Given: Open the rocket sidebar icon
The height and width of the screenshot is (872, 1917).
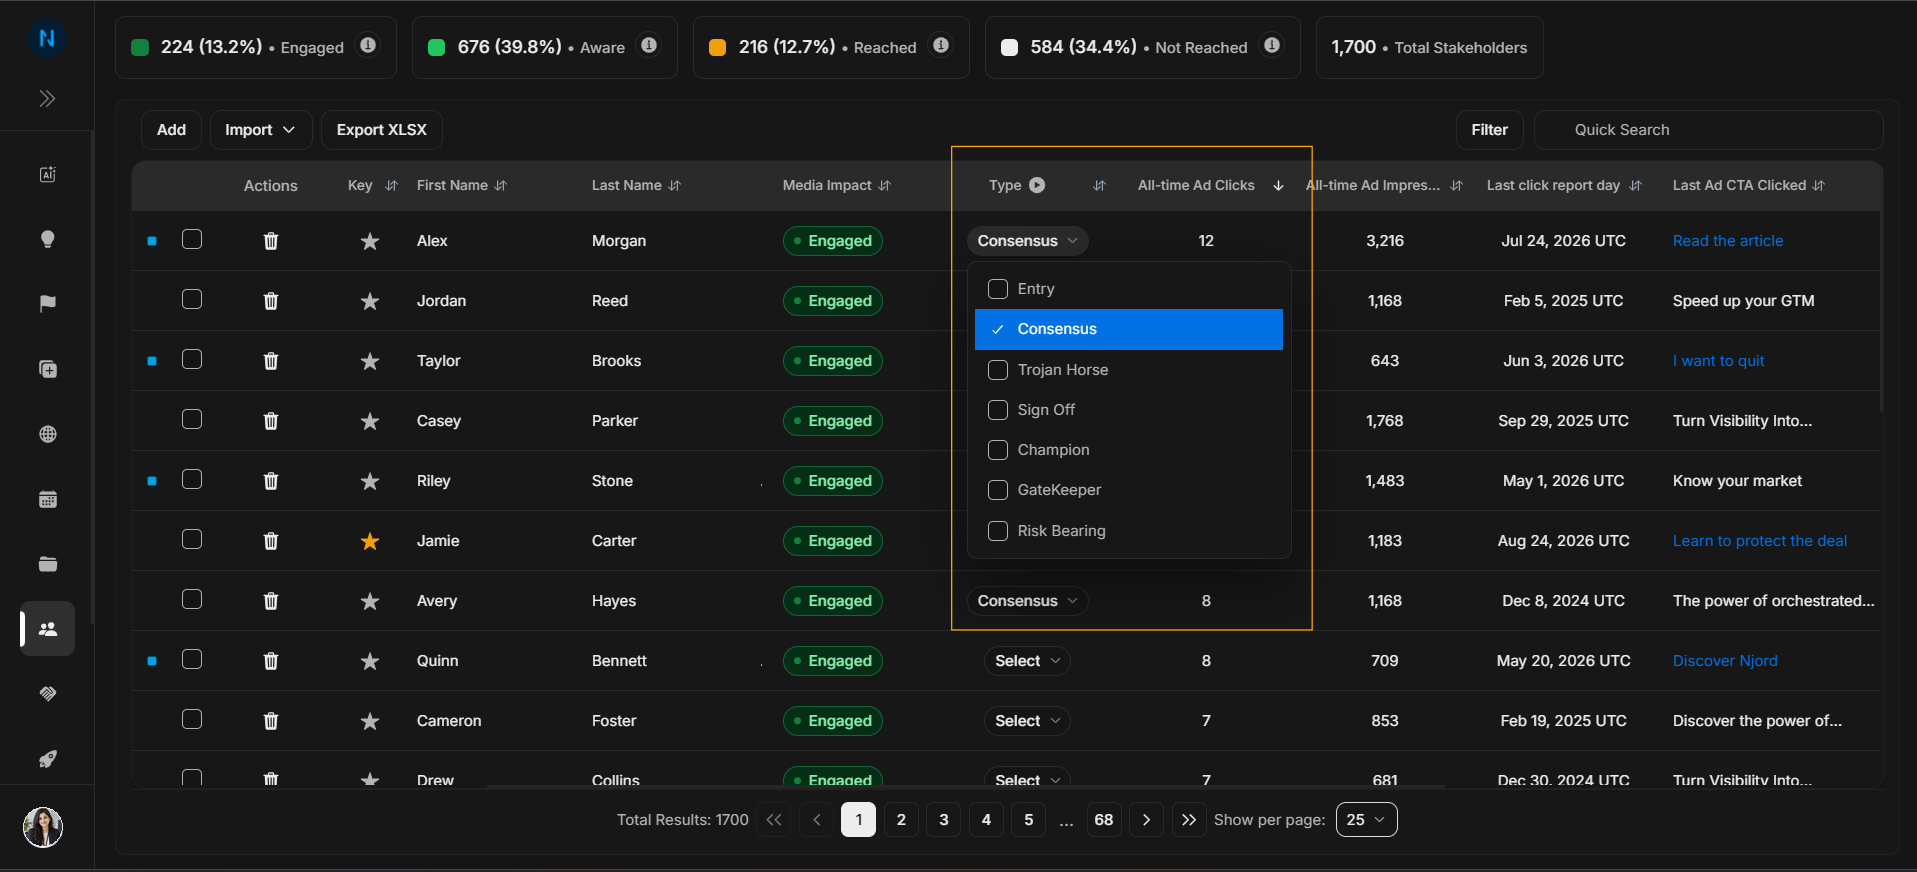Looking at the screenshot, I should [x=47, y=759].
